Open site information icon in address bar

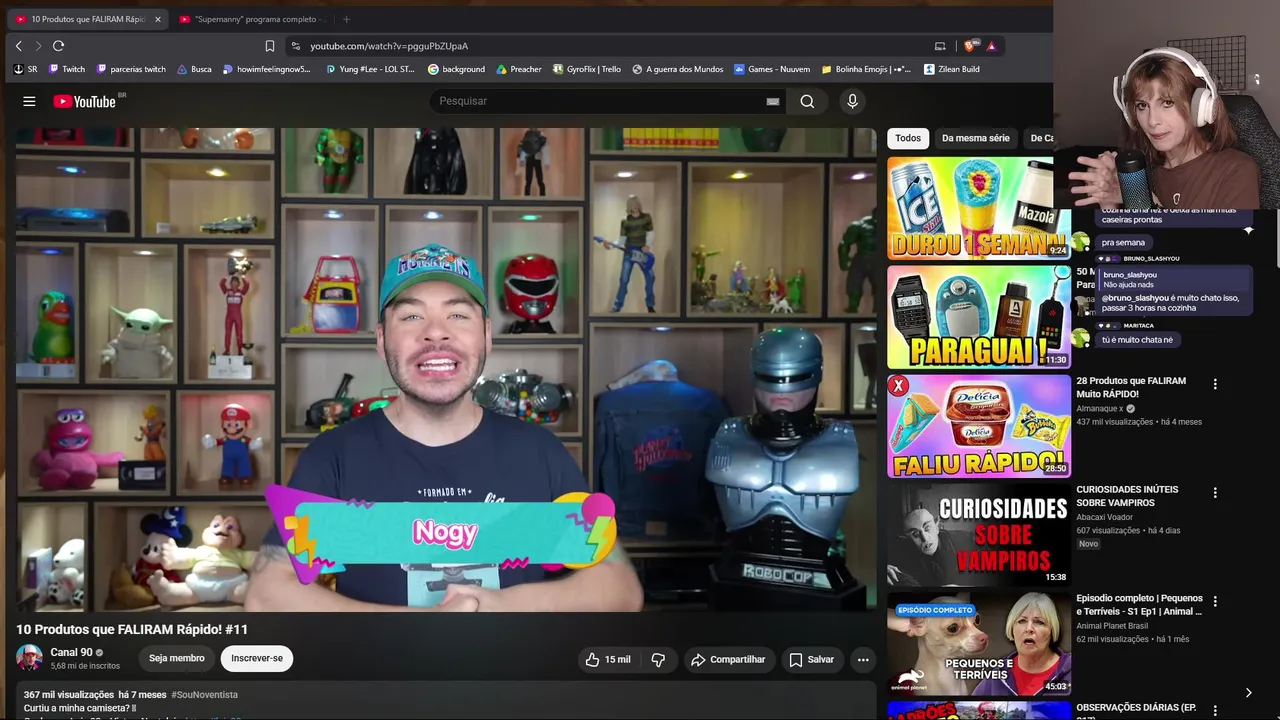click(295, 46)
